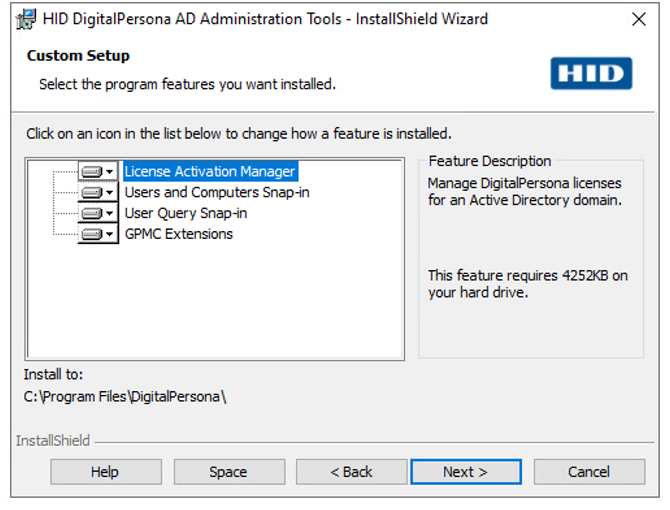Proceed by clicking Next

click(465, 472)
